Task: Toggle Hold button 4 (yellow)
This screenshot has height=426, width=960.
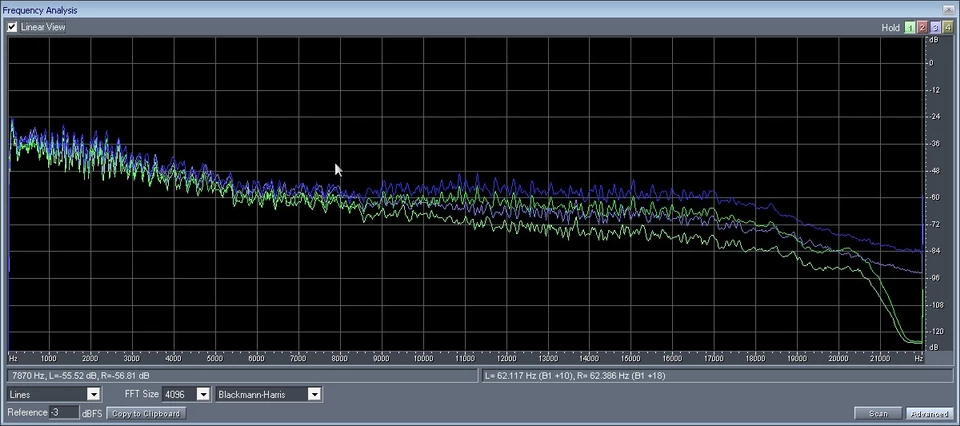Action: point(947,27)
